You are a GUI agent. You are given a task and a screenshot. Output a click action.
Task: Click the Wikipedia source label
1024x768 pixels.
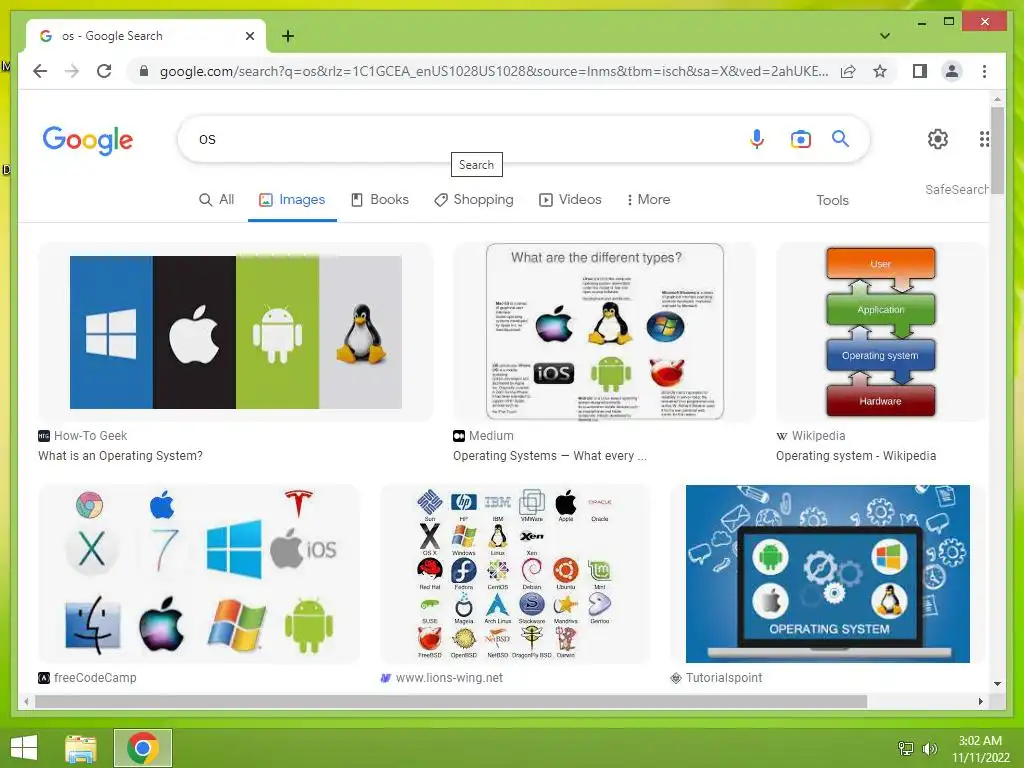[x=818, y=436]
